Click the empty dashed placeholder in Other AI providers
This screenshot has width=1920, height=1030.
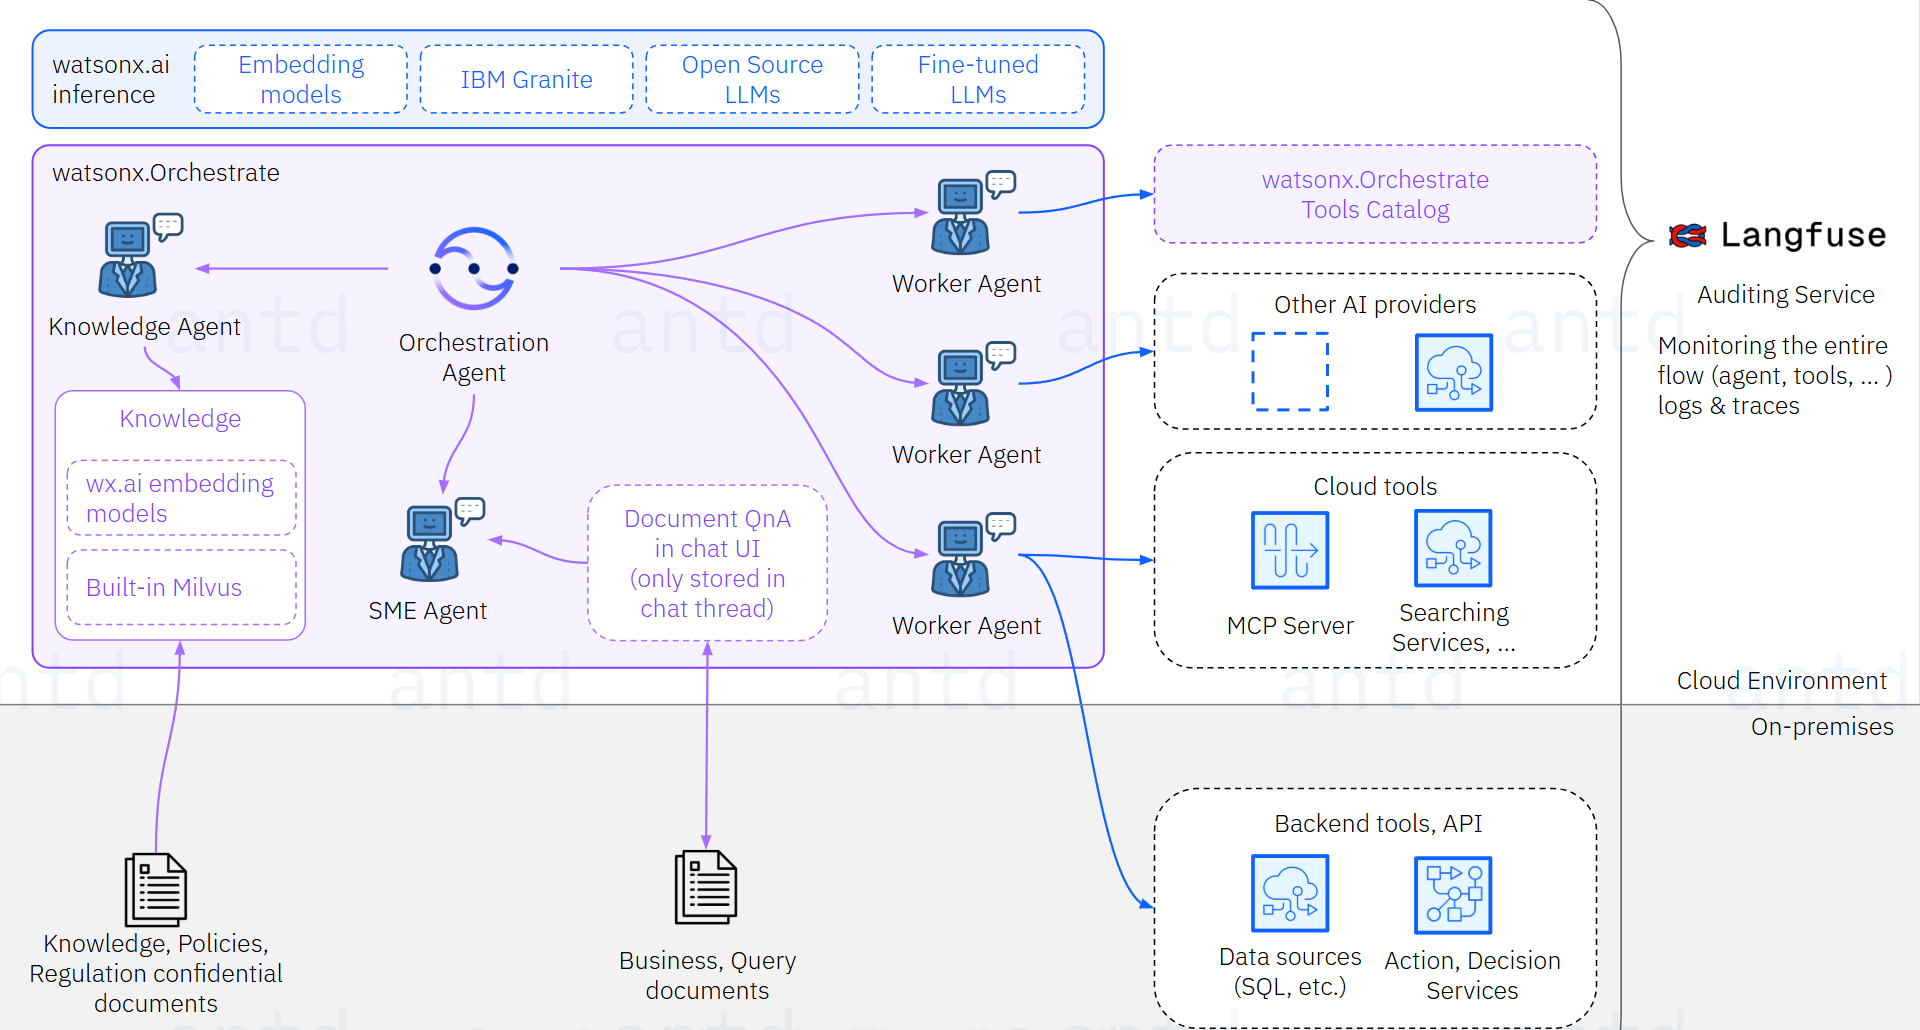[1290, 373]
